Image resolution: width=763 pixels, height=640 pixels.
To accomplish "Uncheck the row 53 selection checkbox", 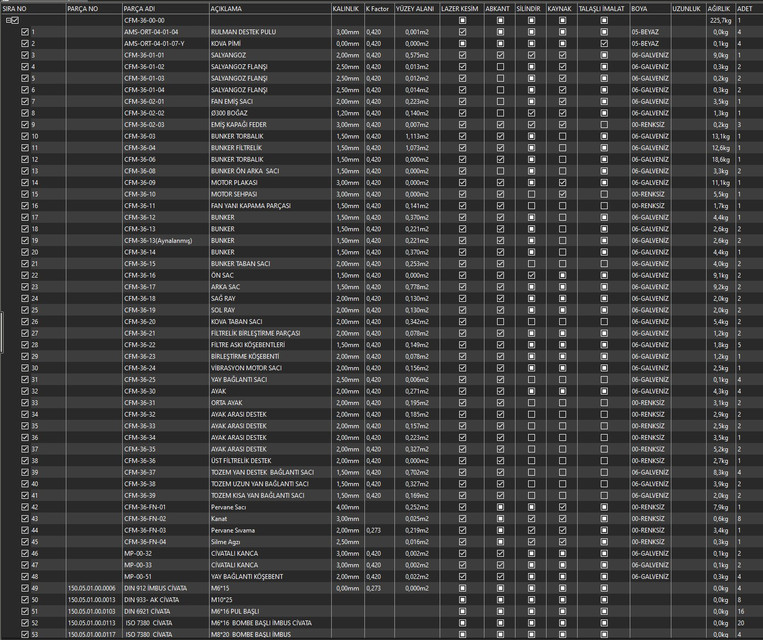I will (25, 634).
